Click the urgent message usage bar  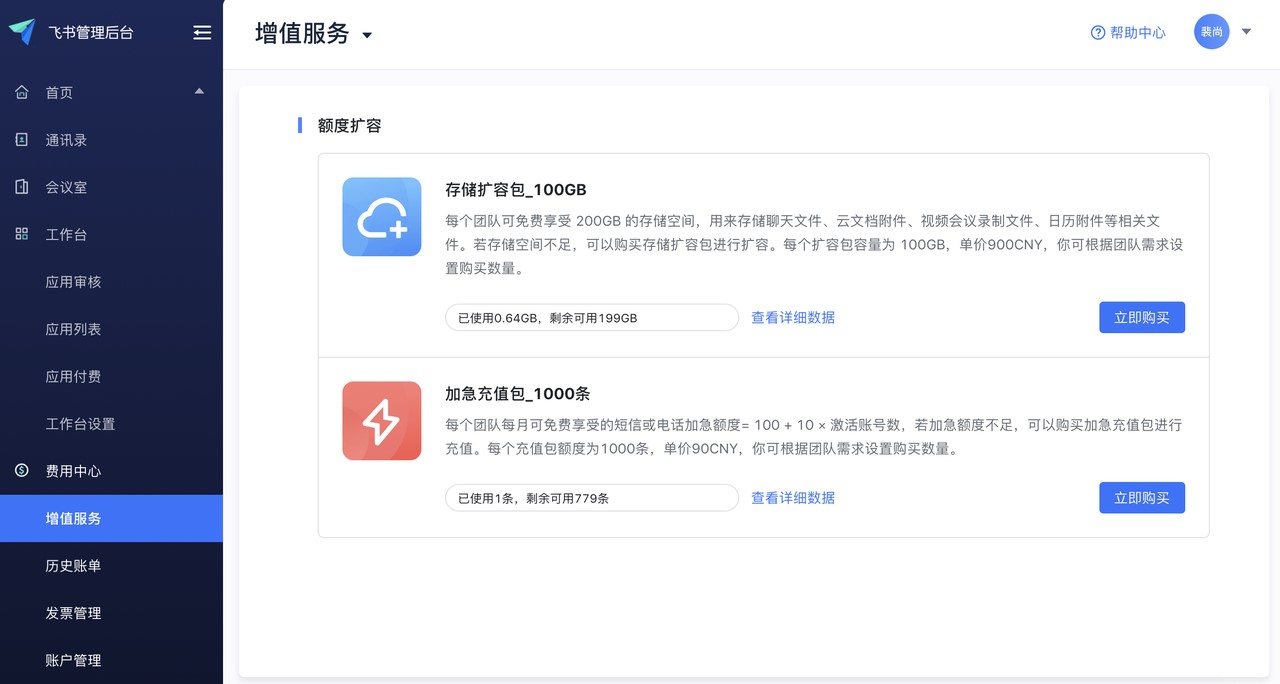[591, 498]
